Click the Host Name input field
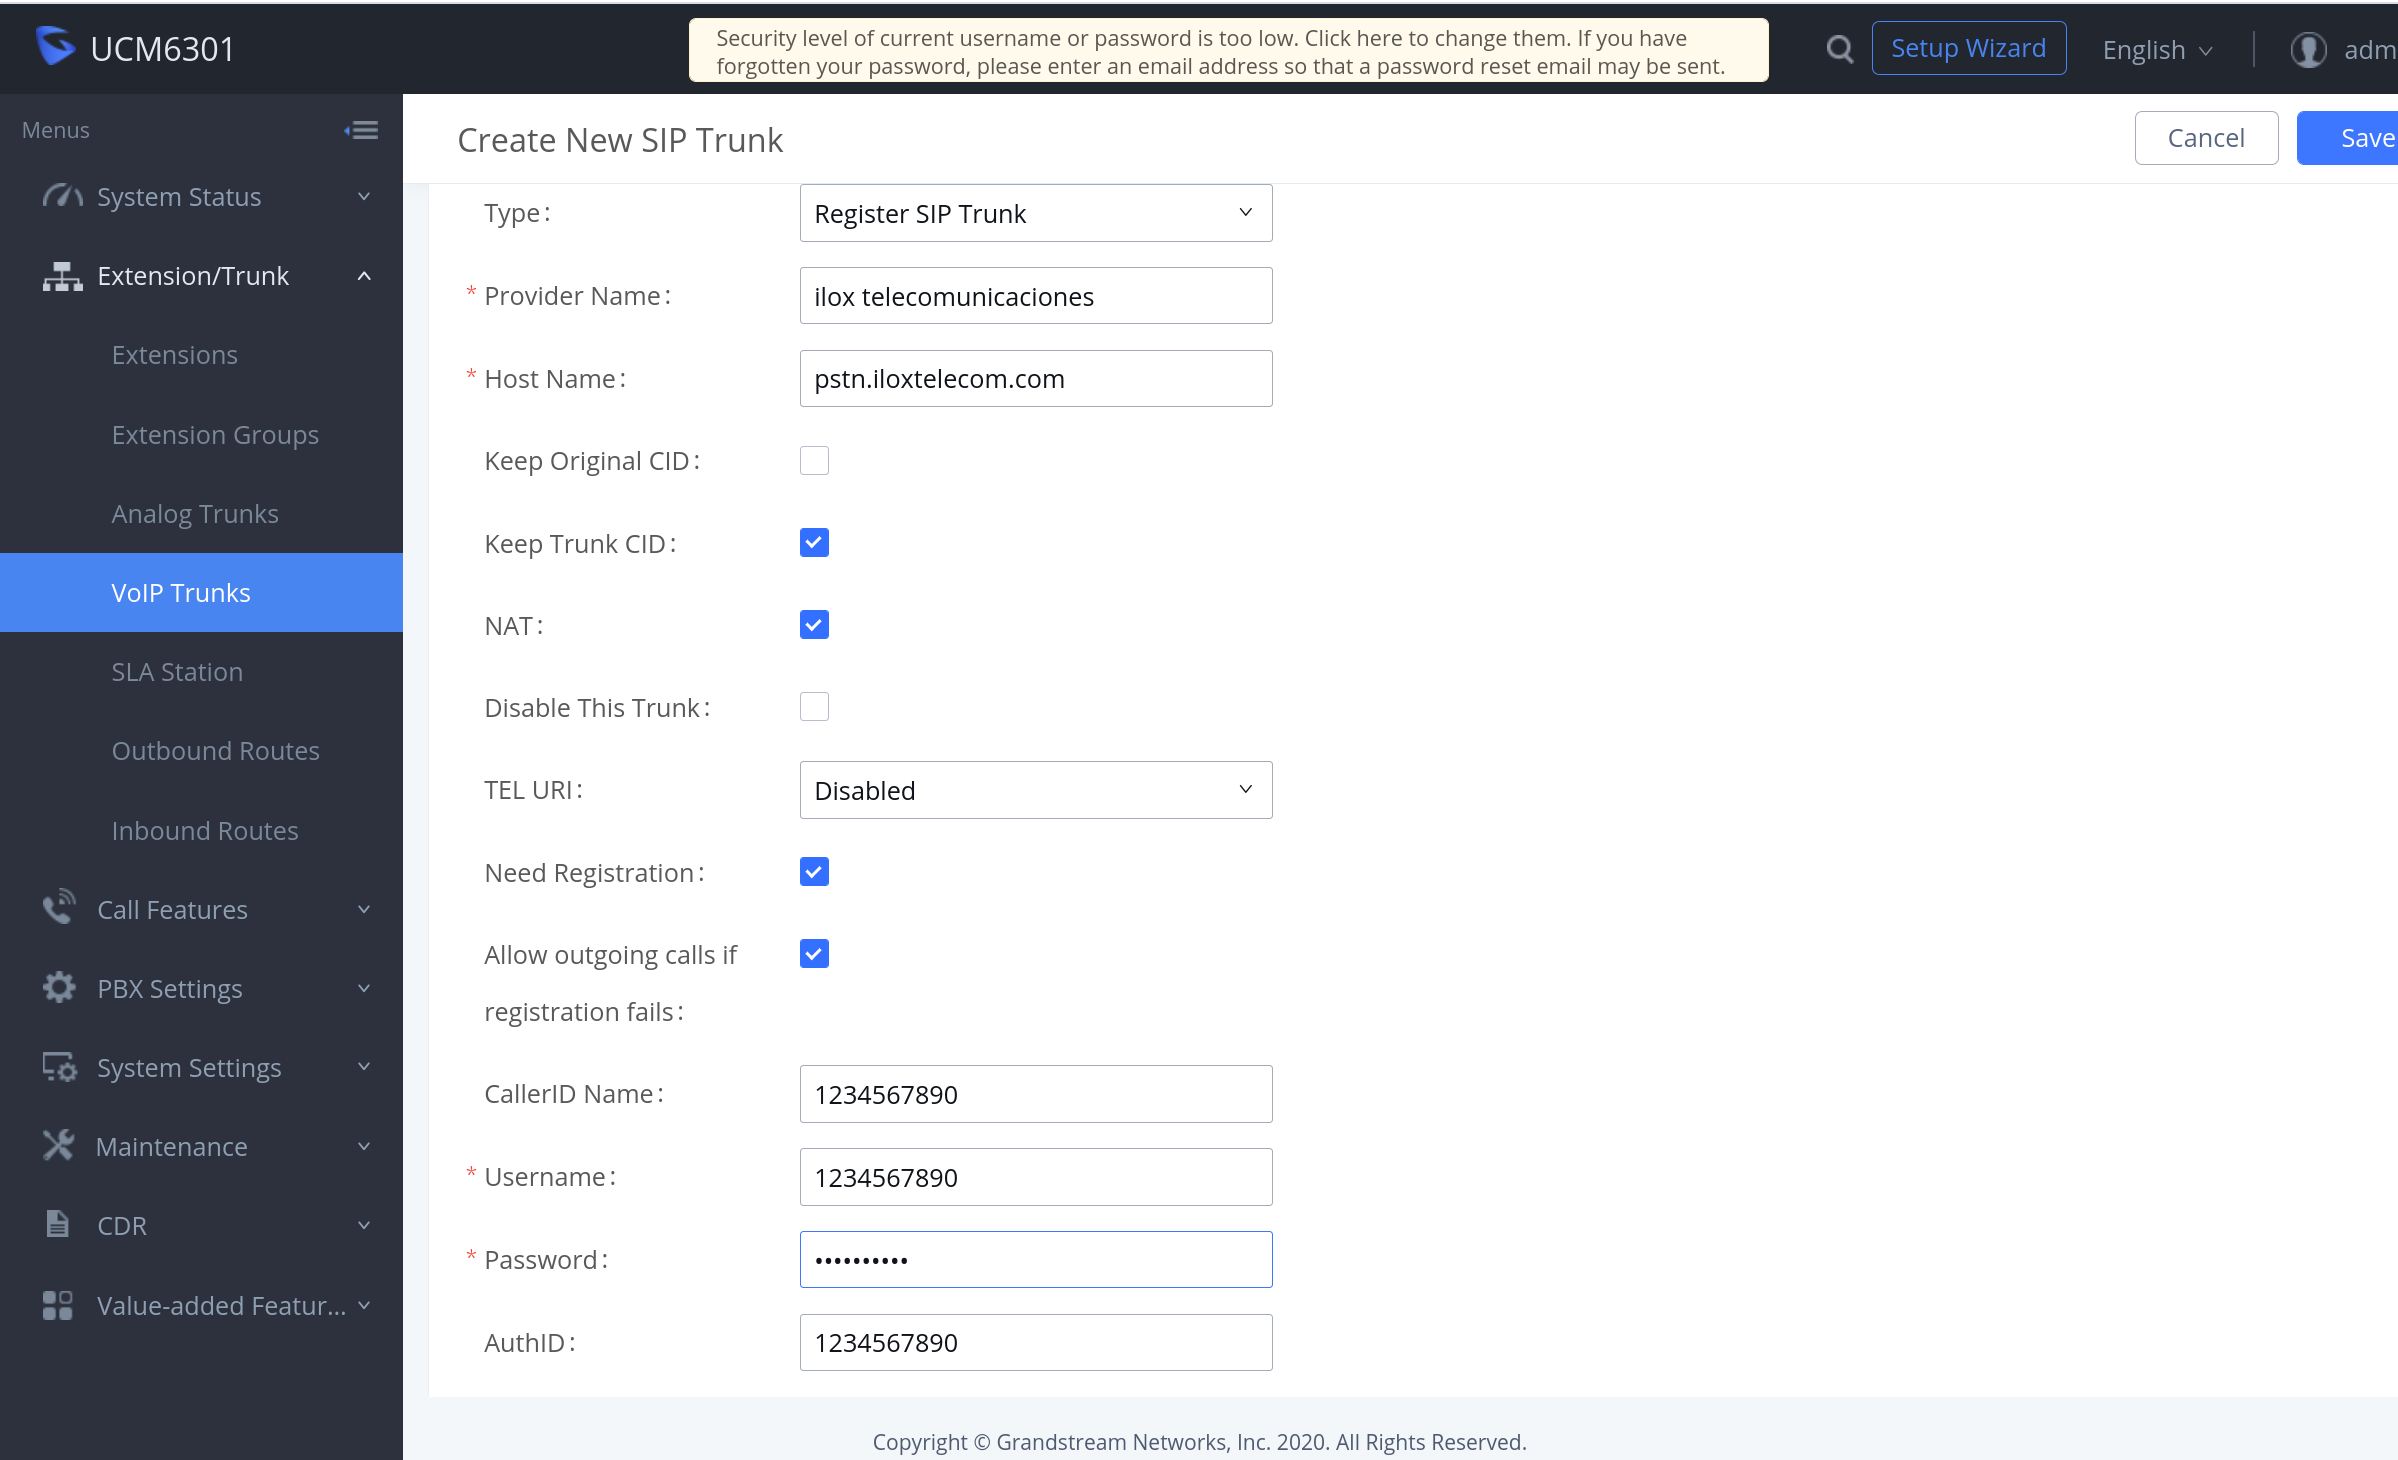The height and width of the screenshot is (1460, 2398). 1035,378
